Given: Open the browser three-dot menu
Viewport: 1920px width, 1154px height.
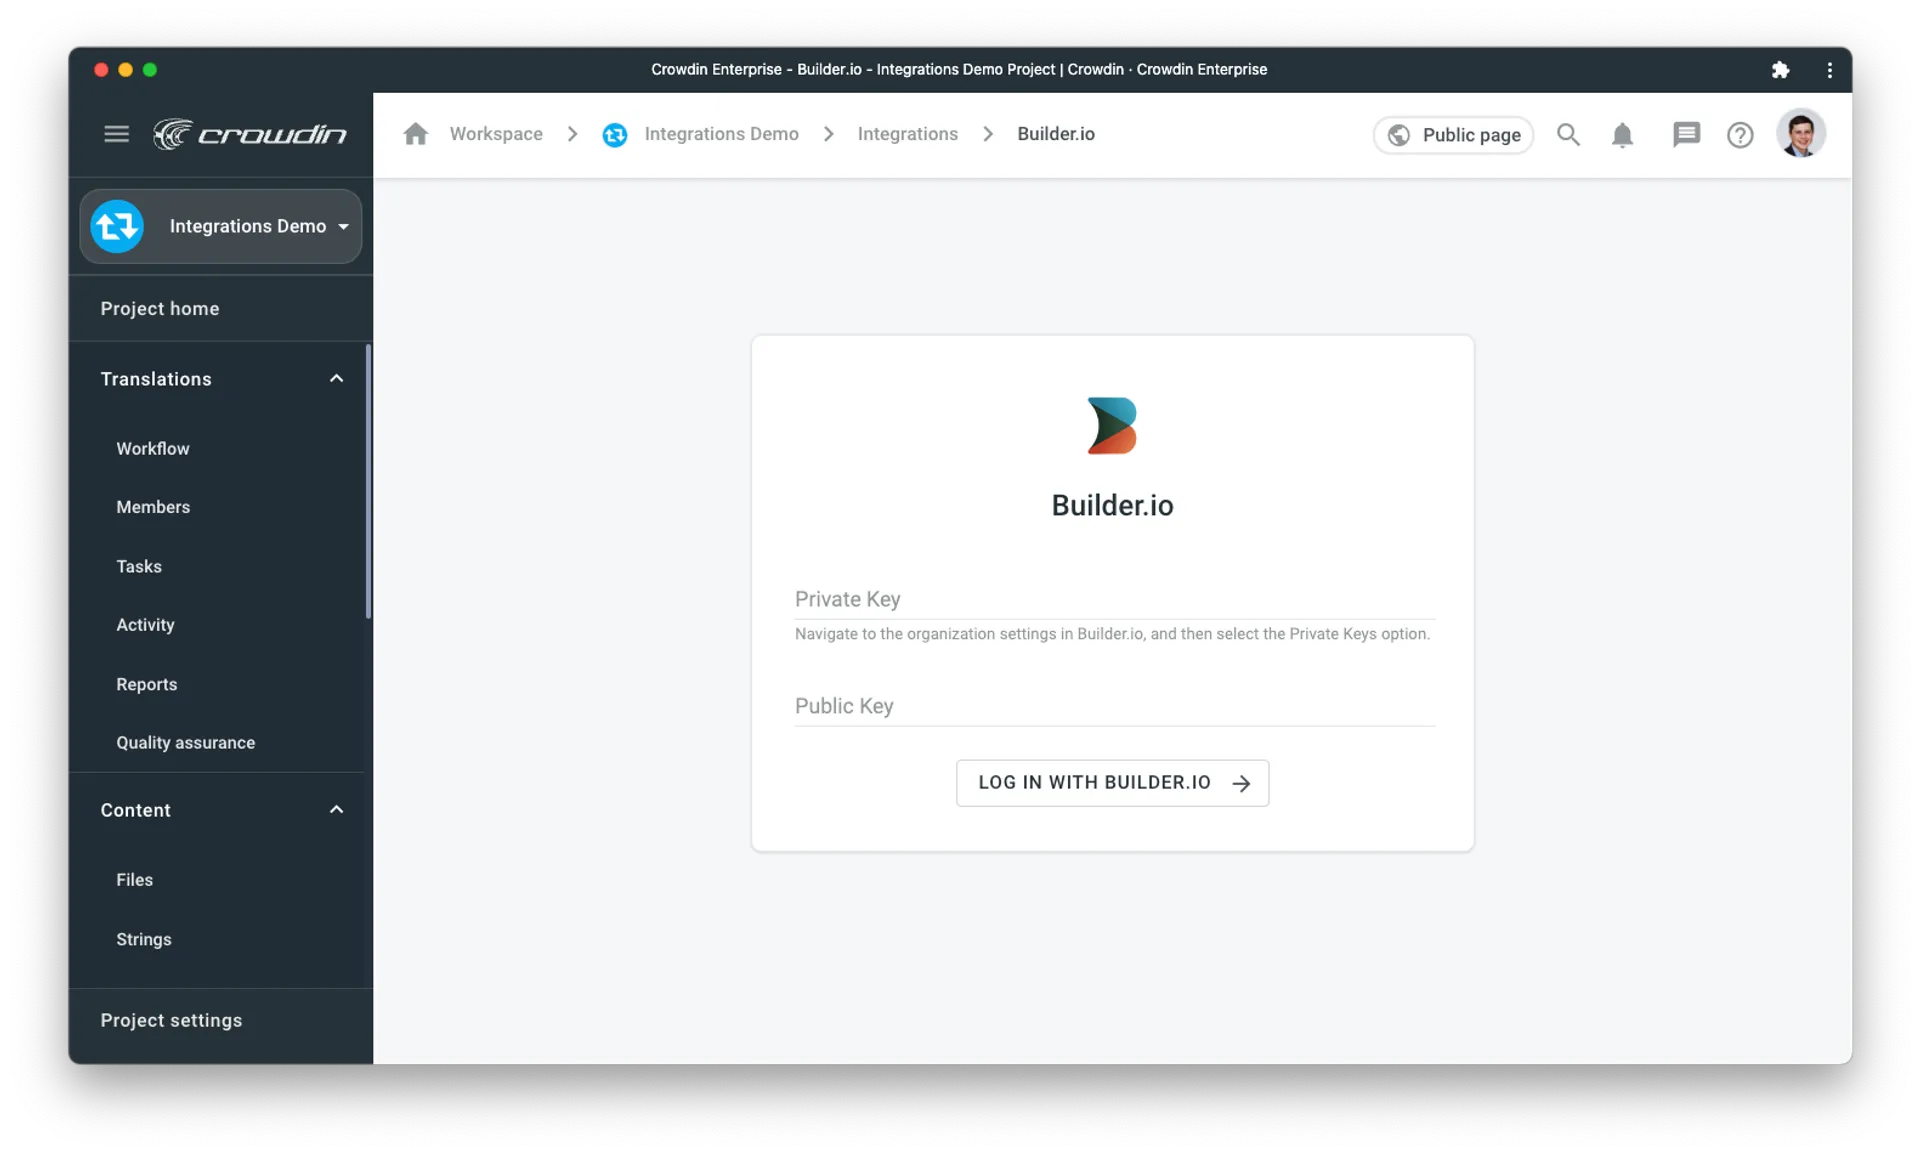Looking at the screenshot, I should click(1829, 70).
